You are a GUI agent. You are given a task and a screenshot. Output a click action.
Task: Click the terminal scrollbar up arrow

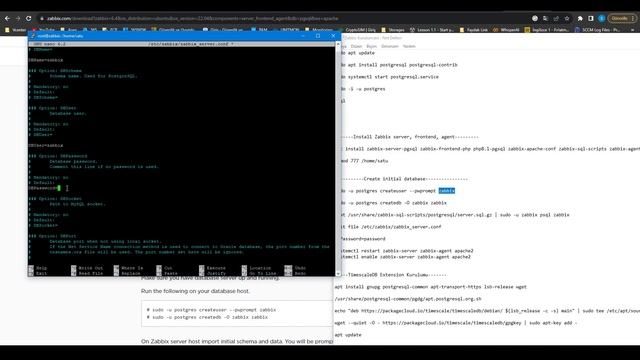pos(338,44)
